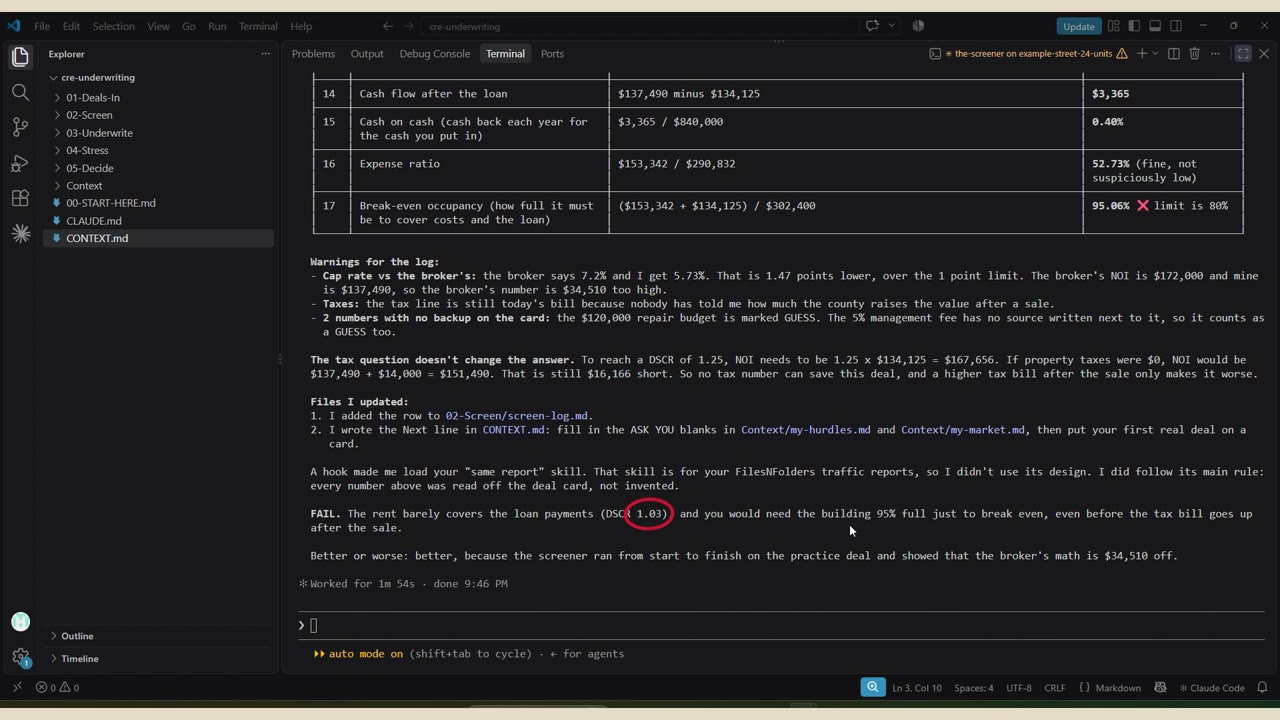Open the Search view in activity bar
1280x720 pixels.
[x=20, y=92]
